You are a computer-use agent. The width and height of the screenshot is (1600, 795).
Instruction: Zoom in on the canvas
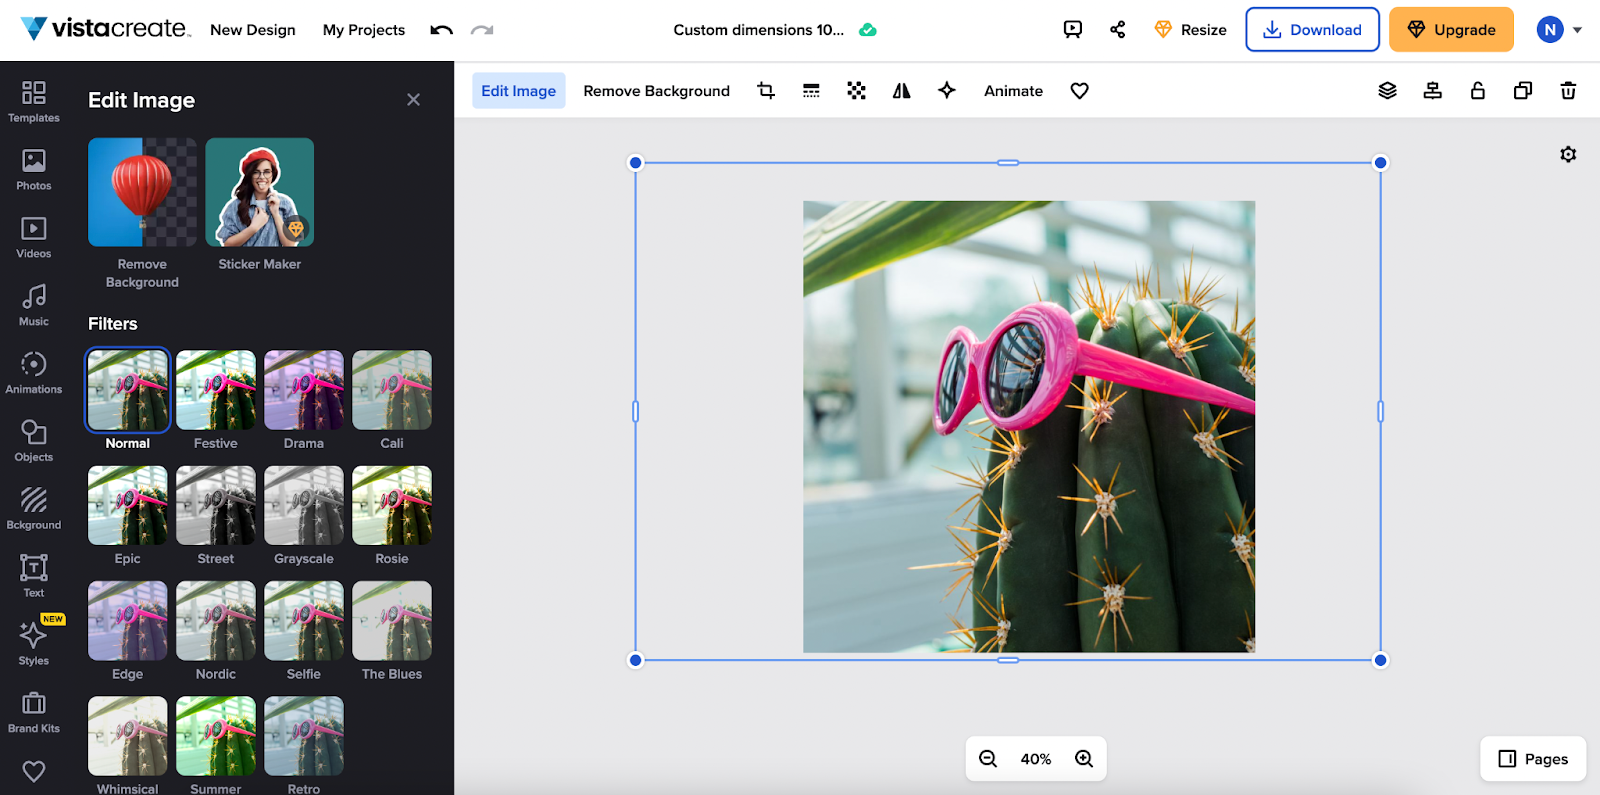(1084, 759)
